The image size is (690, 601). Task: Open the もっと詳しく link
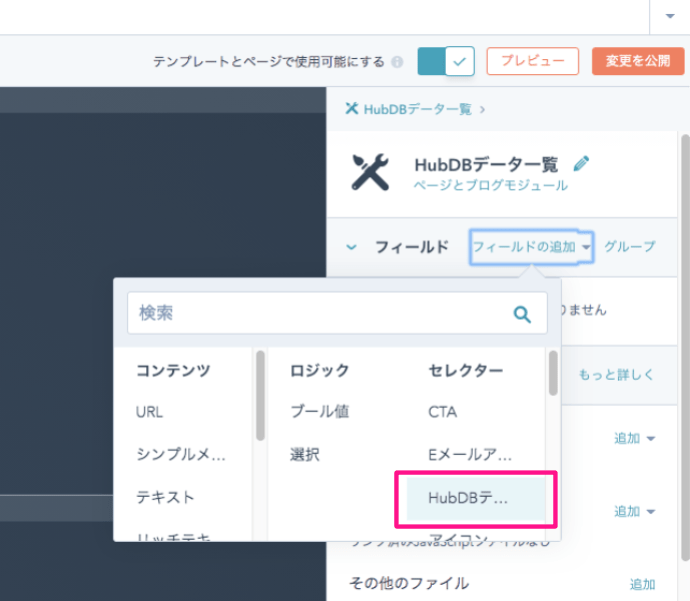pos(616,375)
